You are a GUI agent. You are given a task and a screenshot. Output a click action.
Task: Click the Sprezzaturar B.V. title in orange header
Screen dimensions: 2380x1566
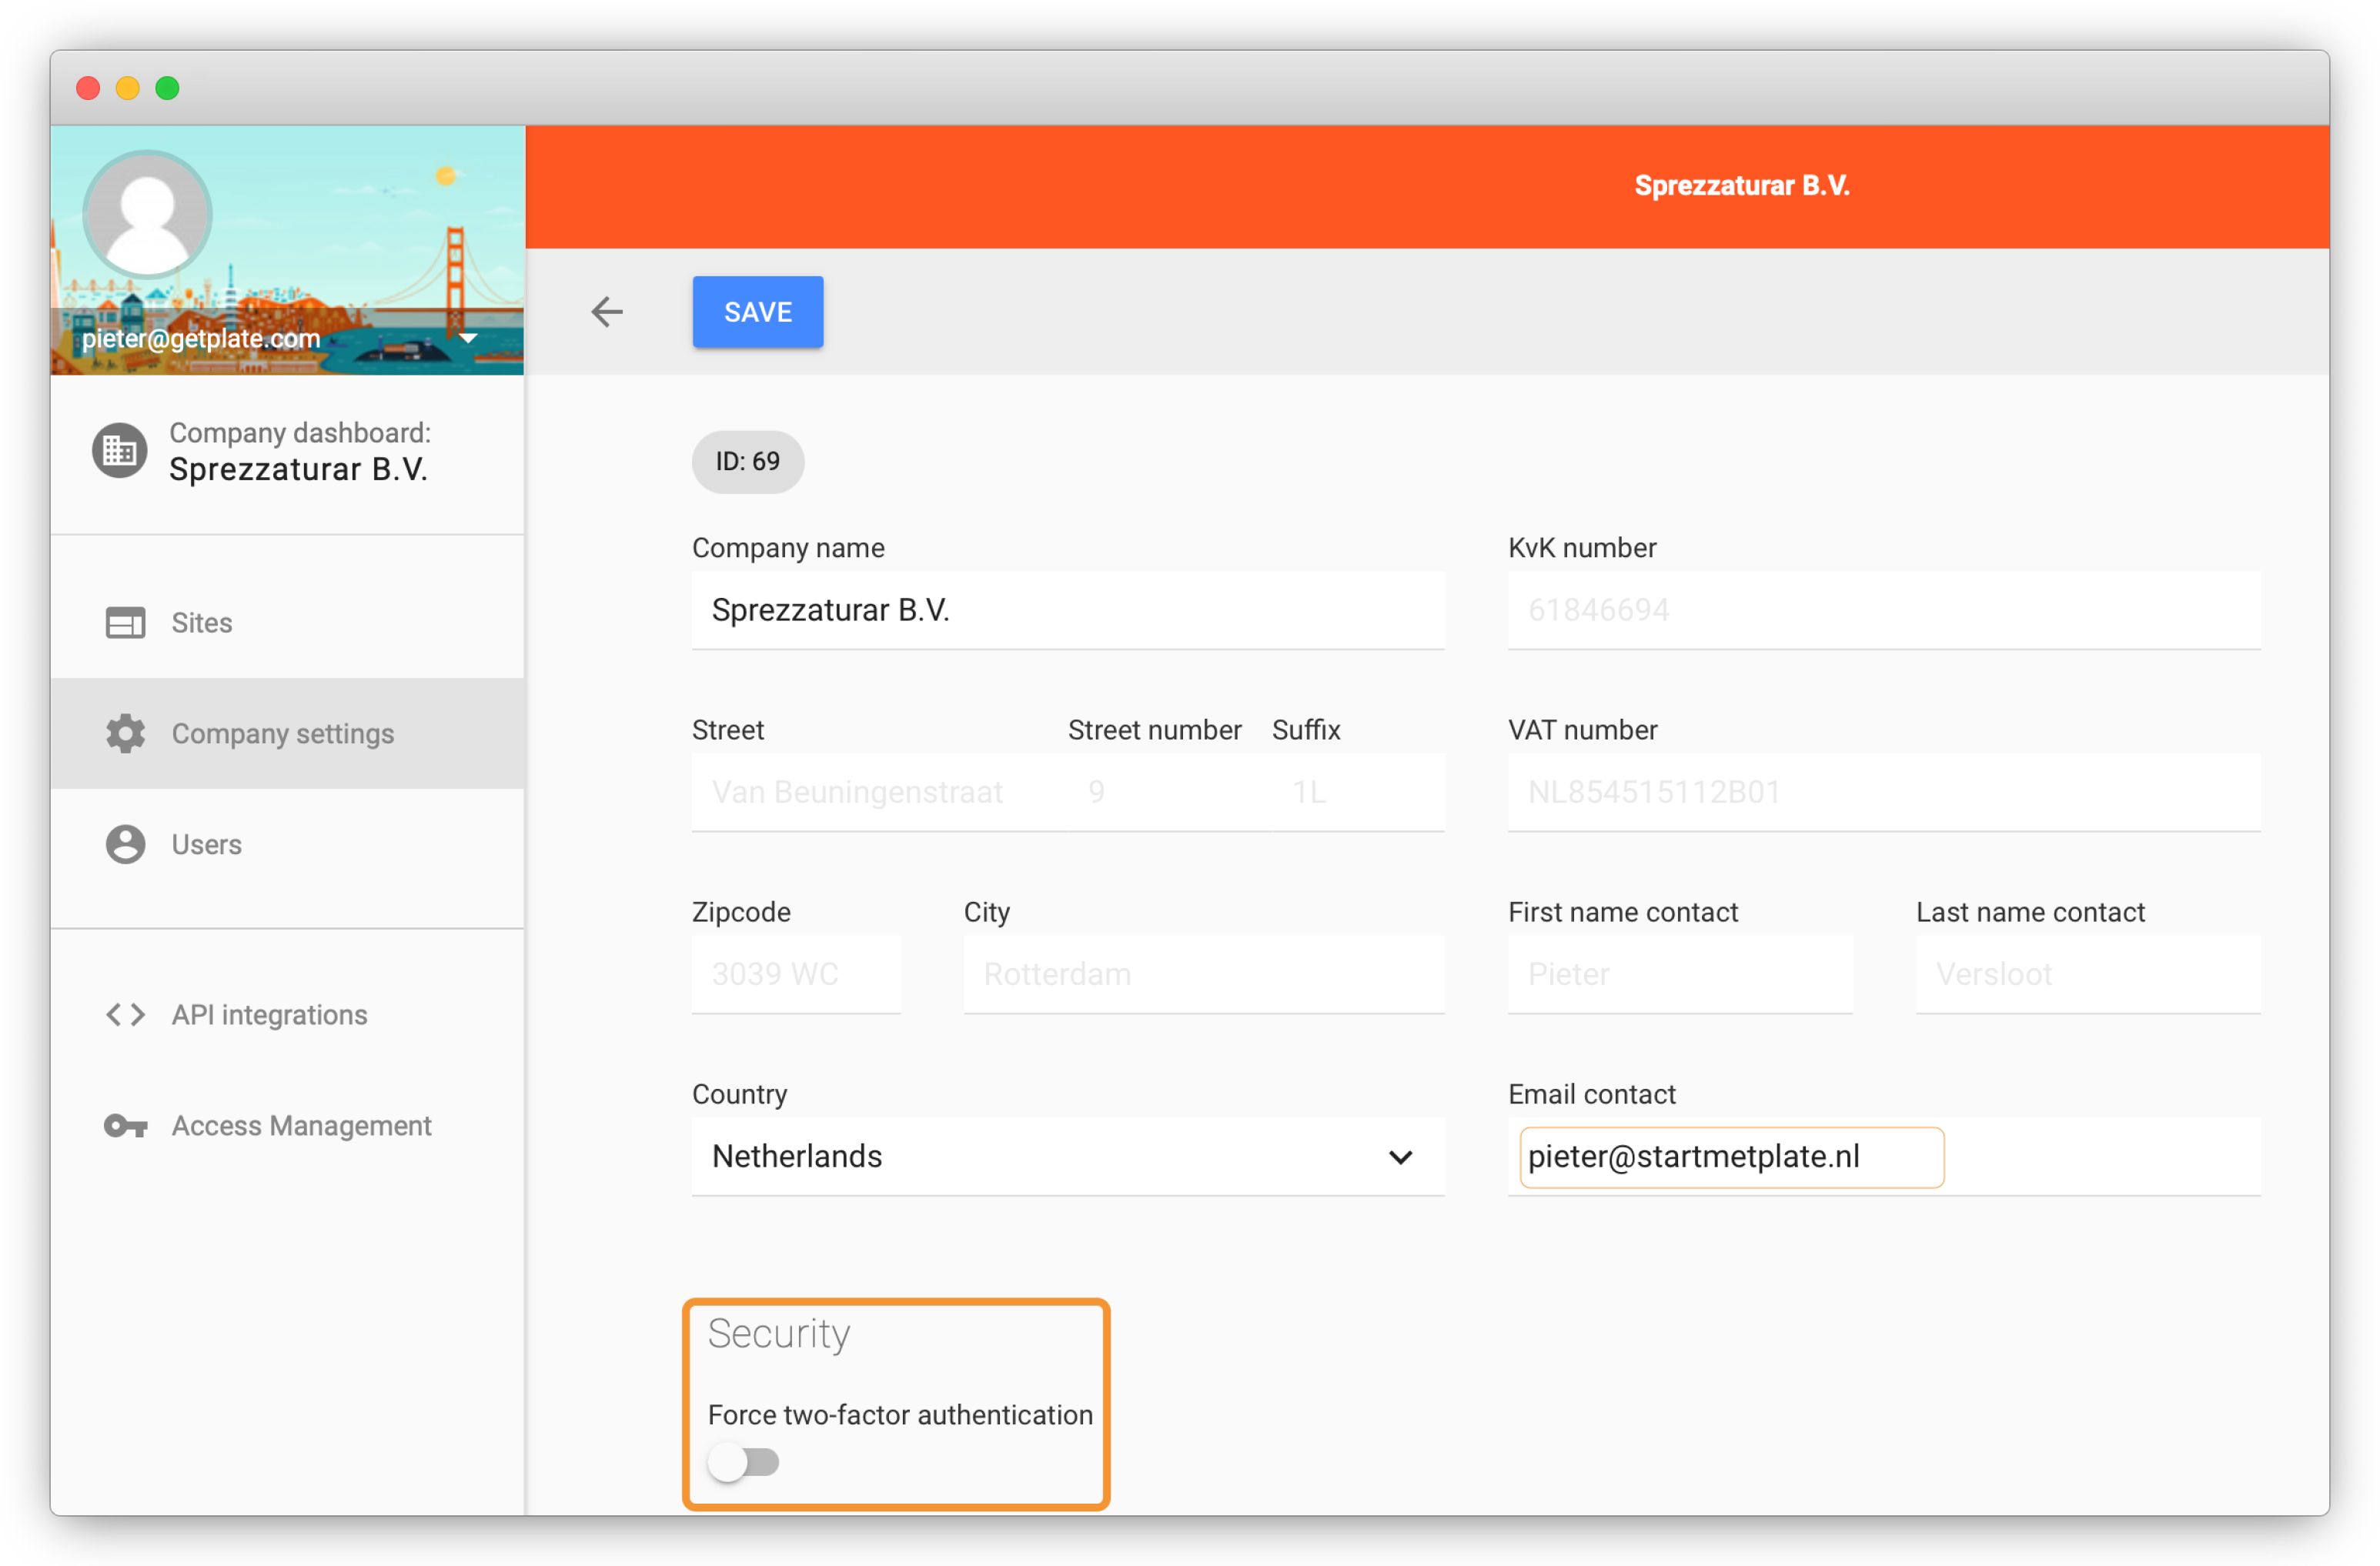tap(1742, 186)
